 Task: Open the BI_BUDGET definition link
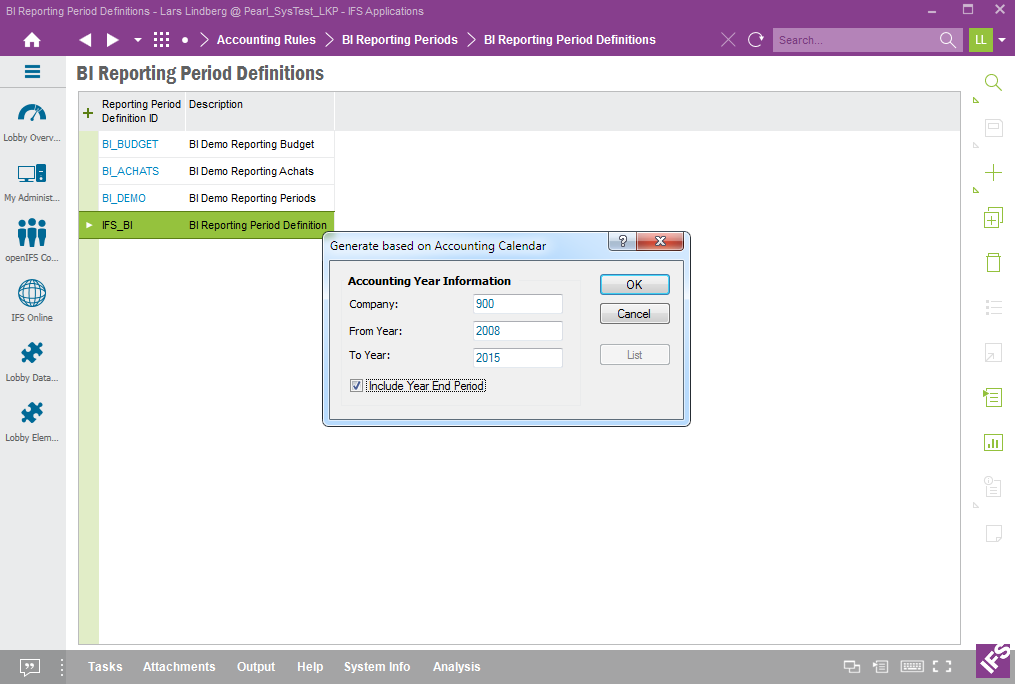(x=130, y=144)
